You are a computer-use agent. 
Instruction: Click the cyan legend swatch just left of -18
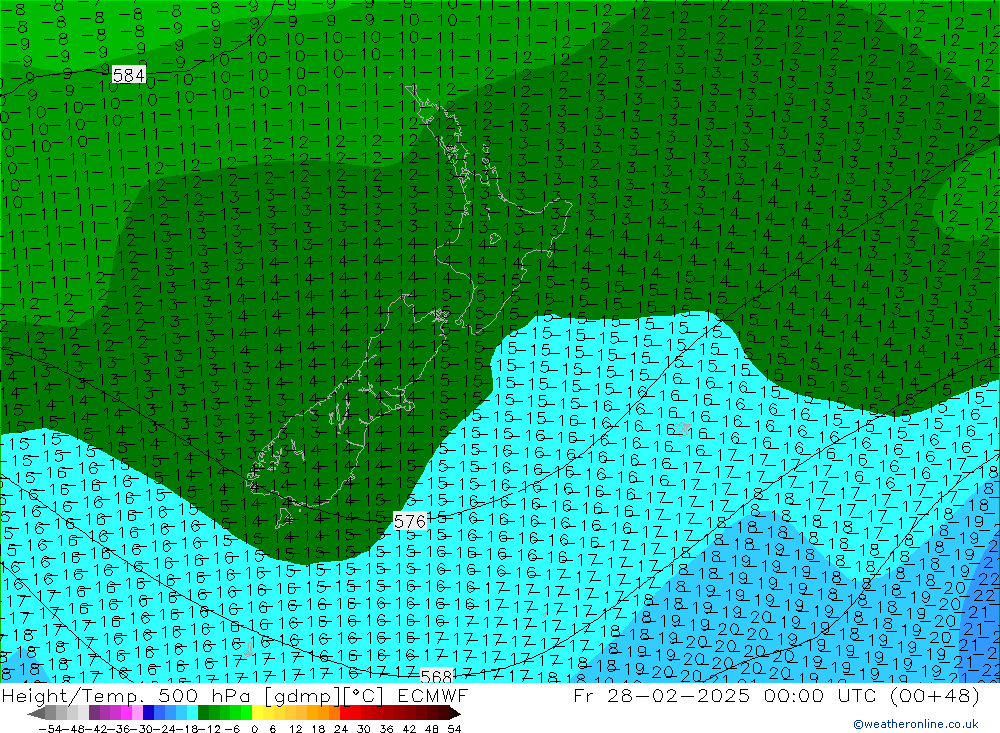tap(192, 712)
